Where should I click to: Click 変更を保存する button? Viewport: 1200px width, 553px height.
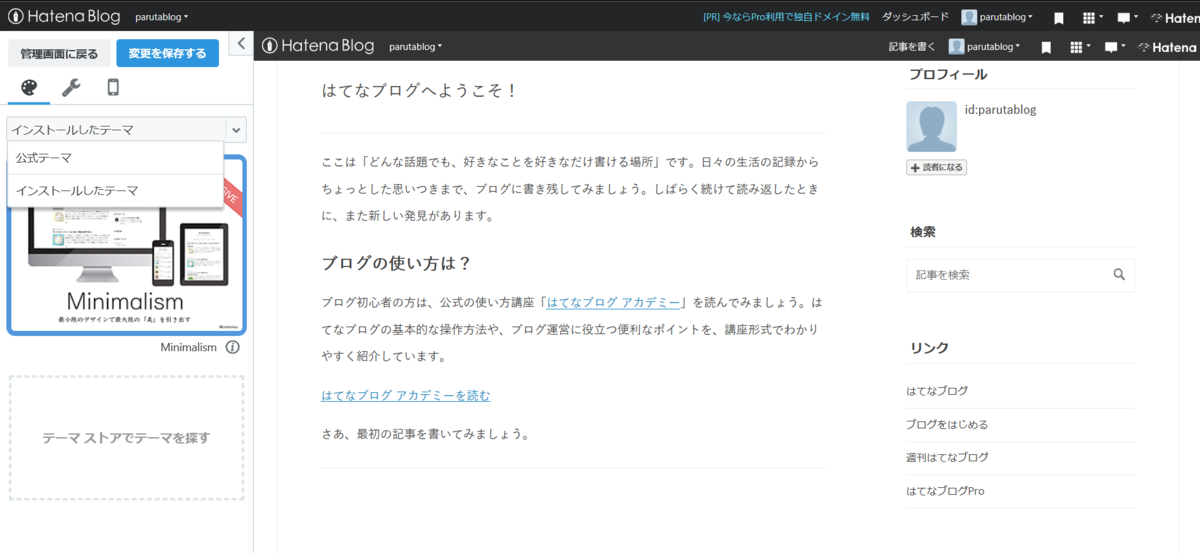pyautogui.click(x=167, y=53)
